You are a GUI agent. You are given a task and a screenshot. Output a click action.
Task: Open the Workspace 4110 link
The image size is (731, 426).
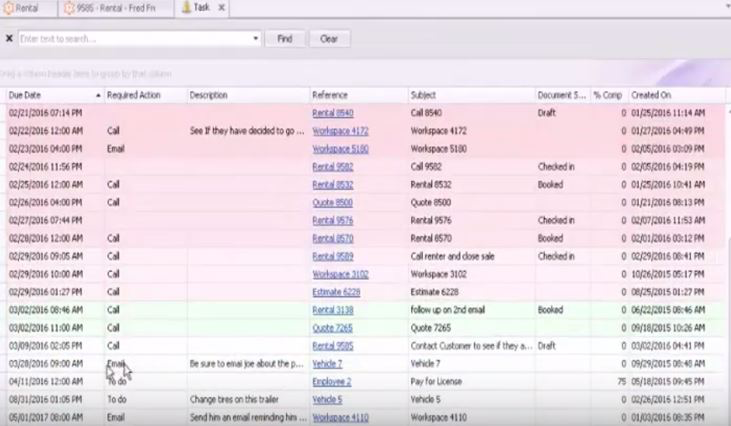(340, 418)
